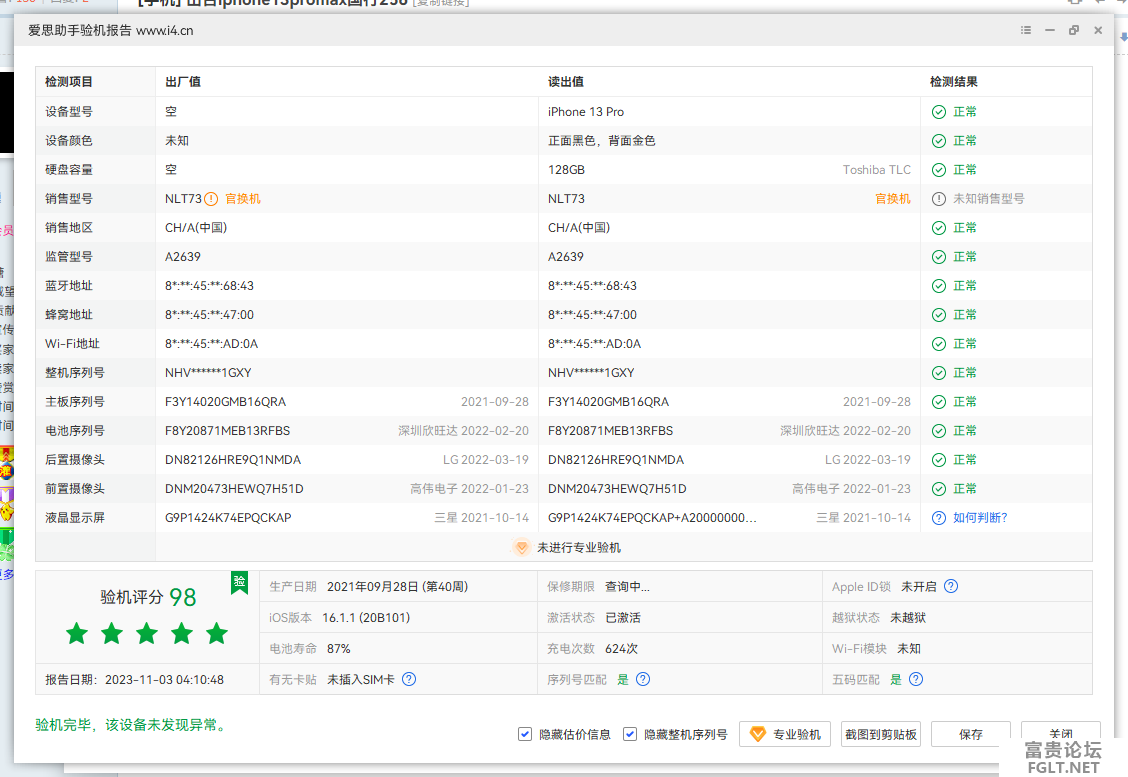Click the help icon beside 未插入SIM卡

409,679
